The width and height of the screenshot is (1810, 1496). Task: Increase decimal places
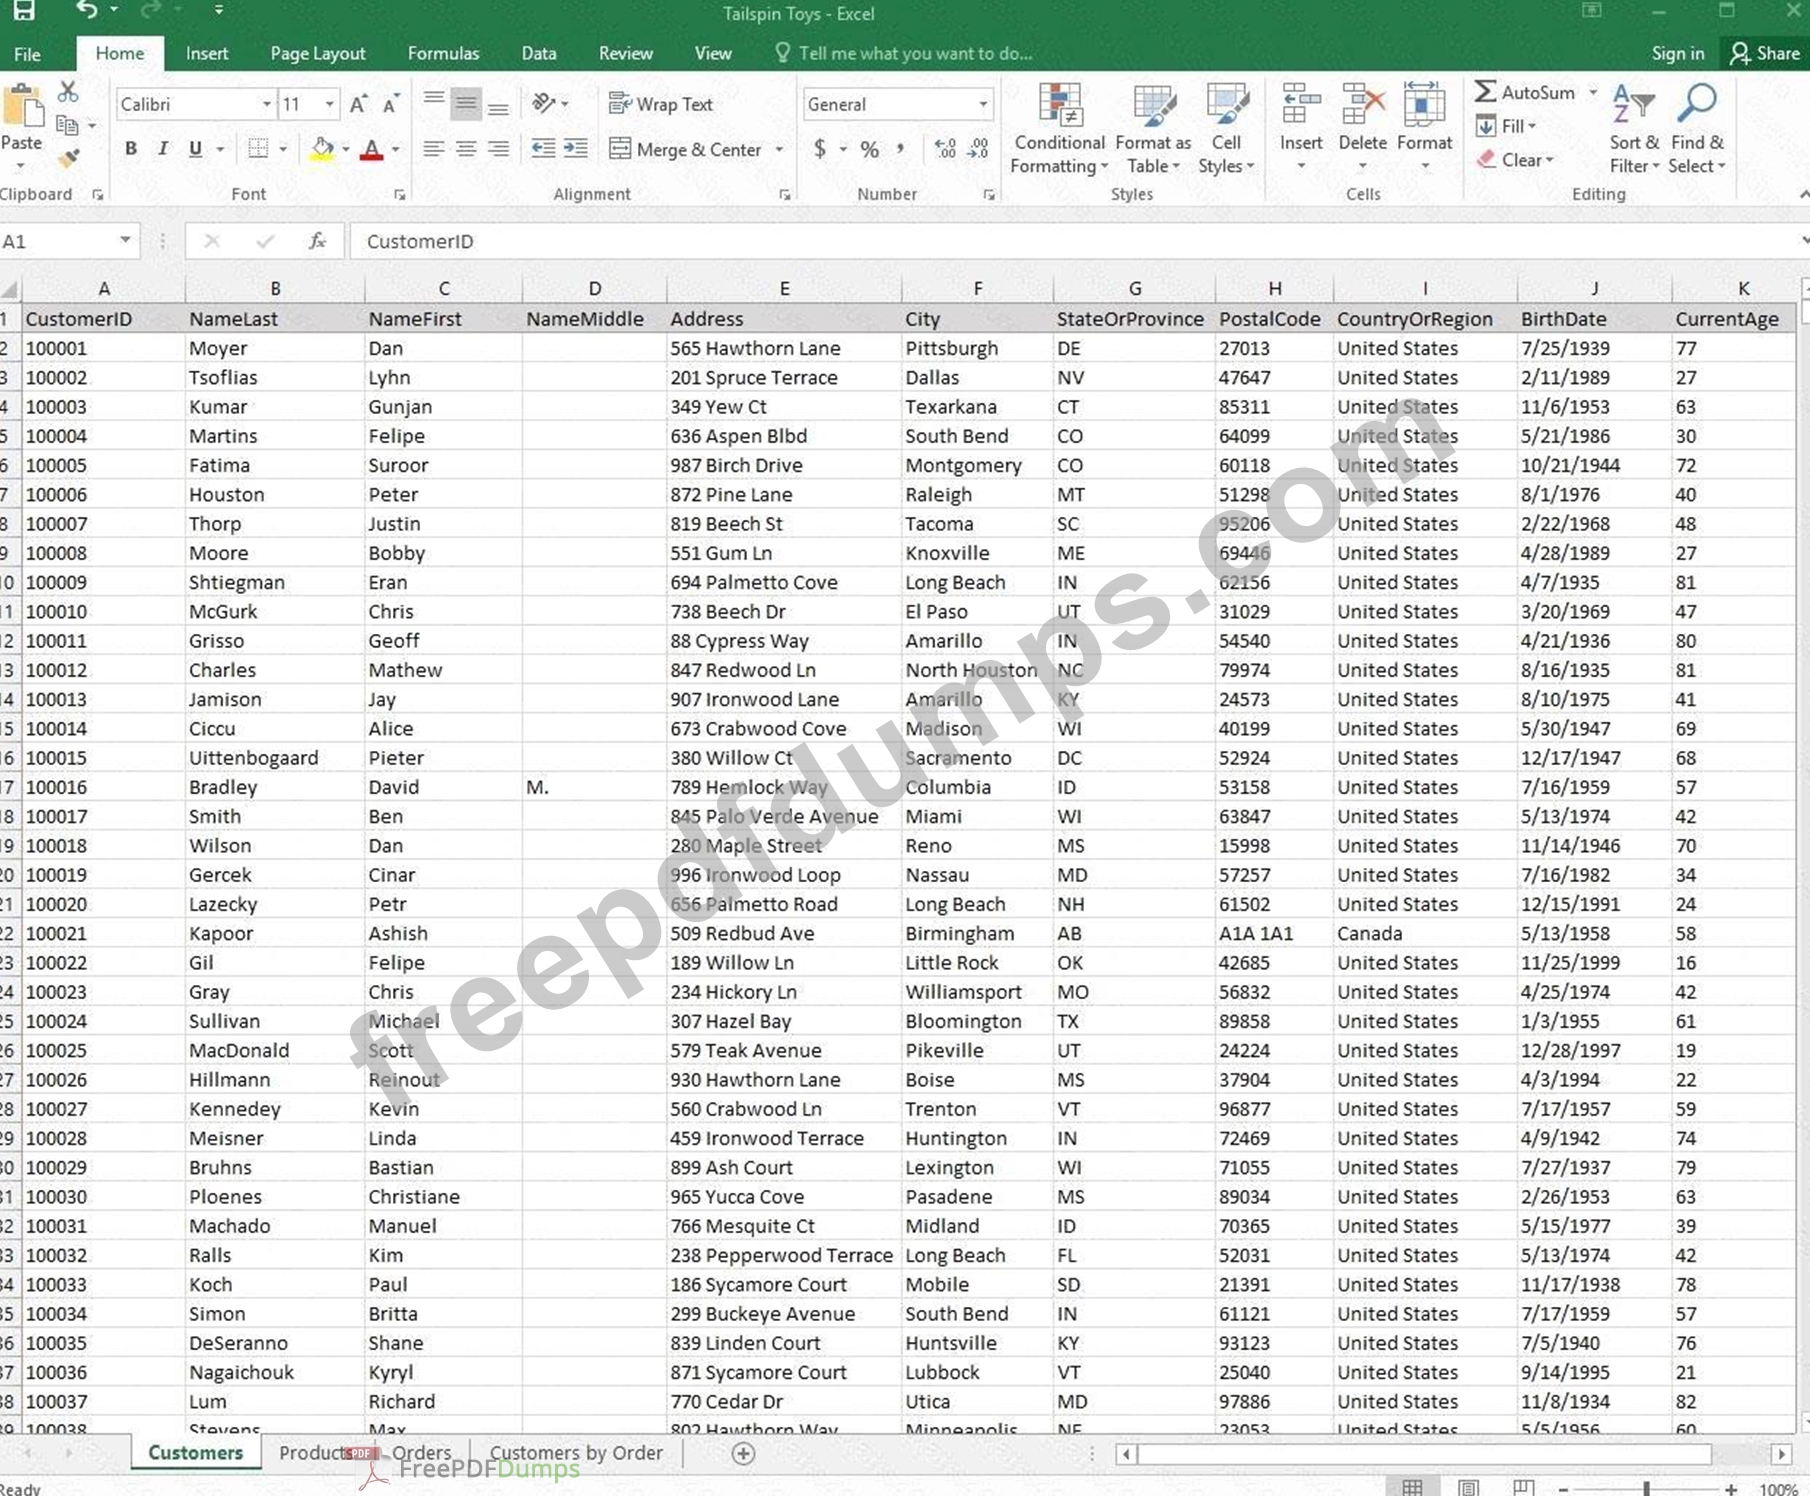[x=945, y=149]
